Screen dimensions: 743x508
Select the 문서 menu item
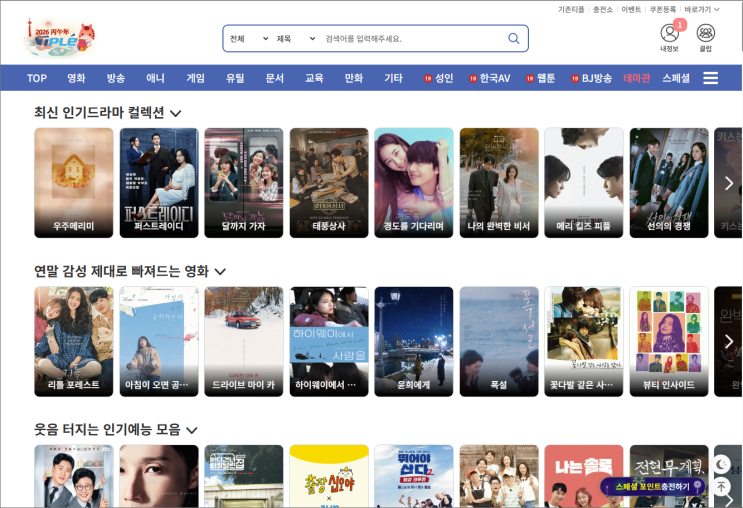click(274, 78)
